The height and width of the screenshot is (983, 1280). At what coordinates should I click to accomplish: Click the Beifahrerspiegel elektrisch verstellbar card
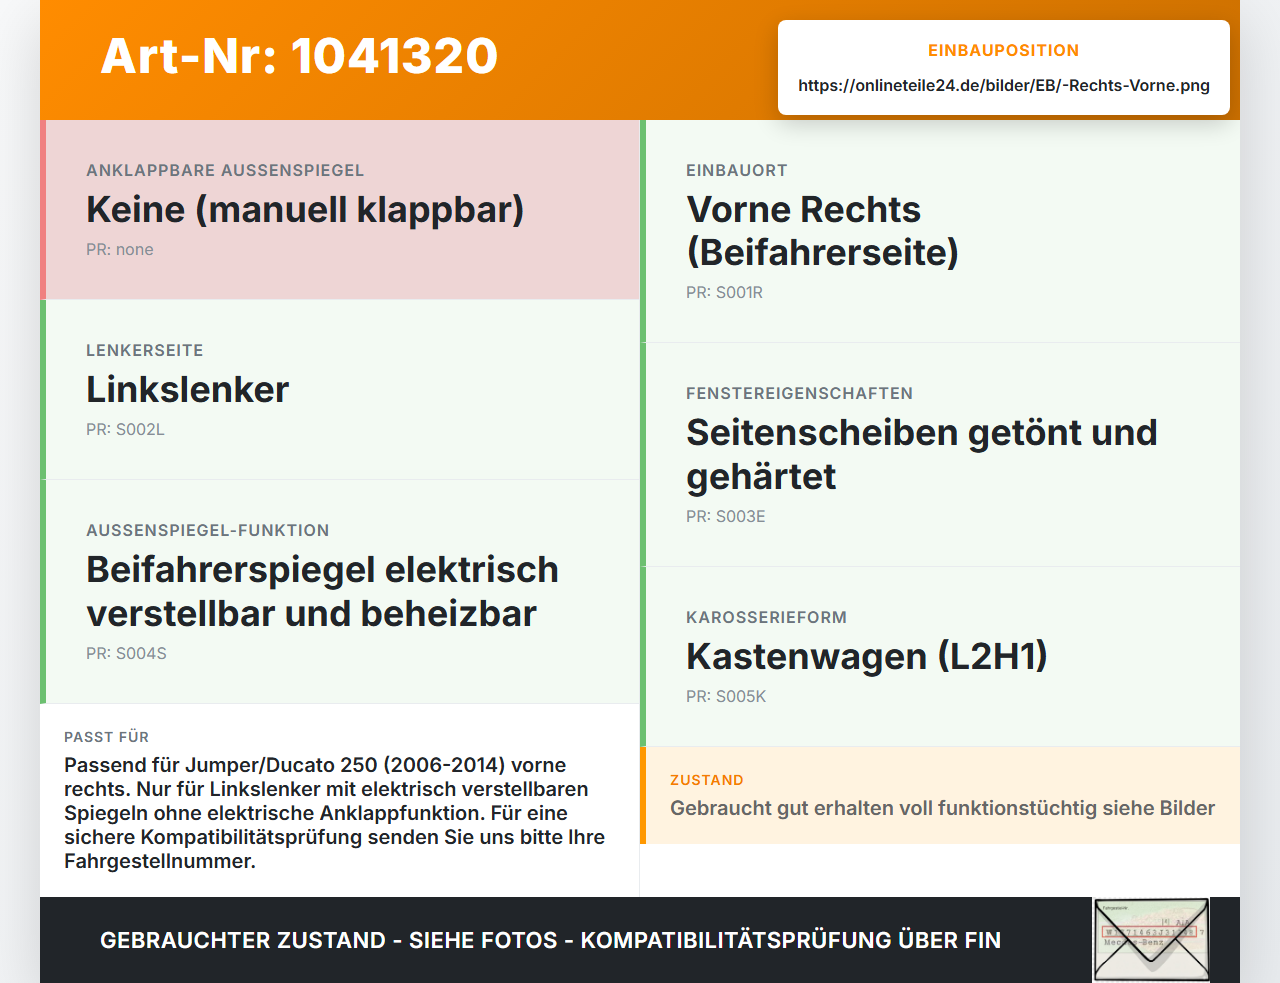click(x=340, y=591)
